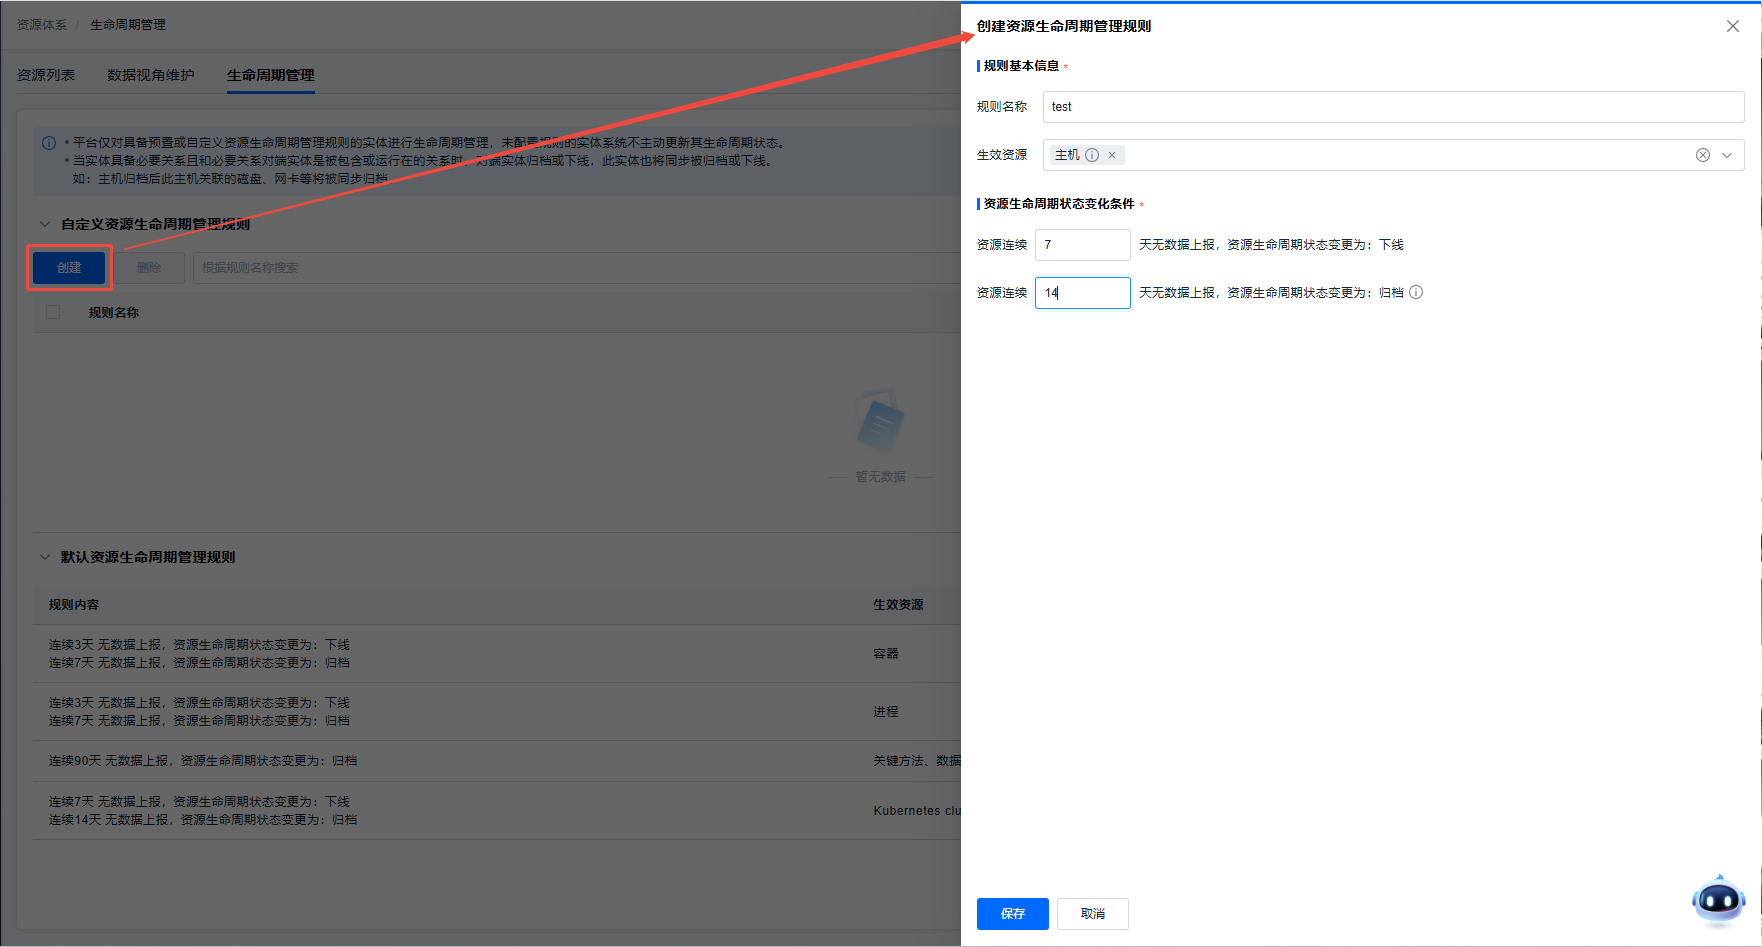Click the info icon next to 归档

point(1416,293)
